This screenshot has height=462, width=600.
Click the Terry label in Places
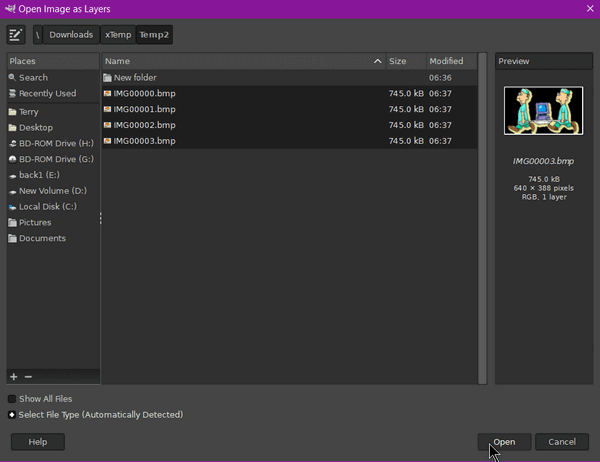click(29, 112)
